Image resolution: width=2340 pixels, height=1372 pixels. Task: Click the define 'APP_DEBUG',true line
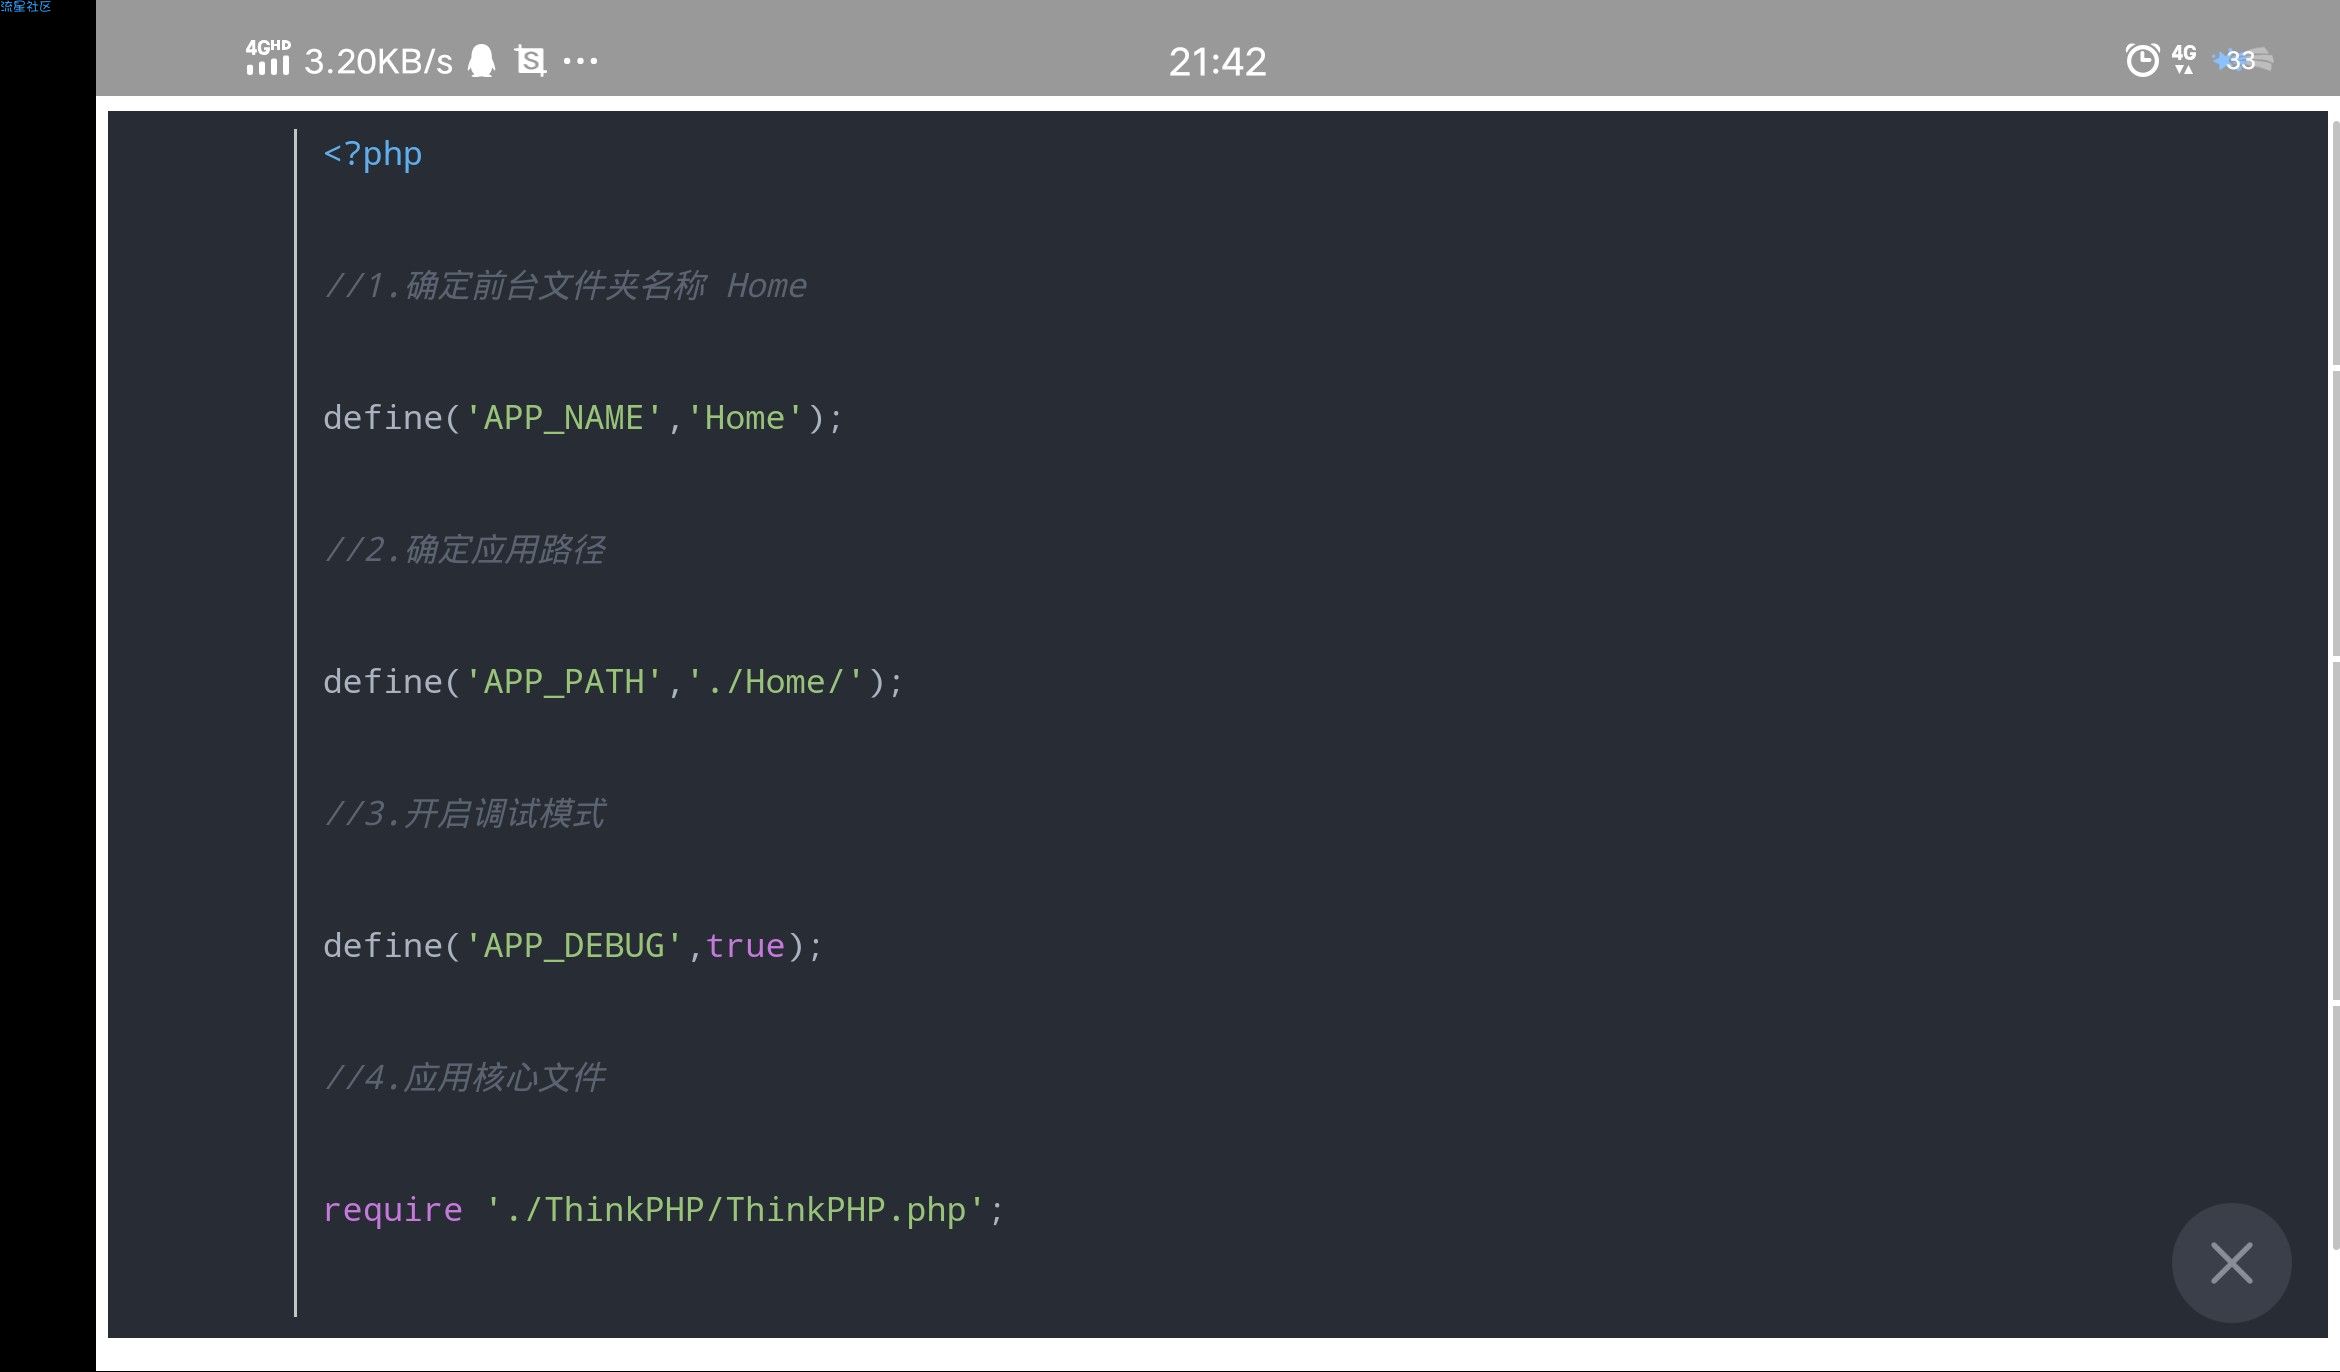tap(573, 946)
